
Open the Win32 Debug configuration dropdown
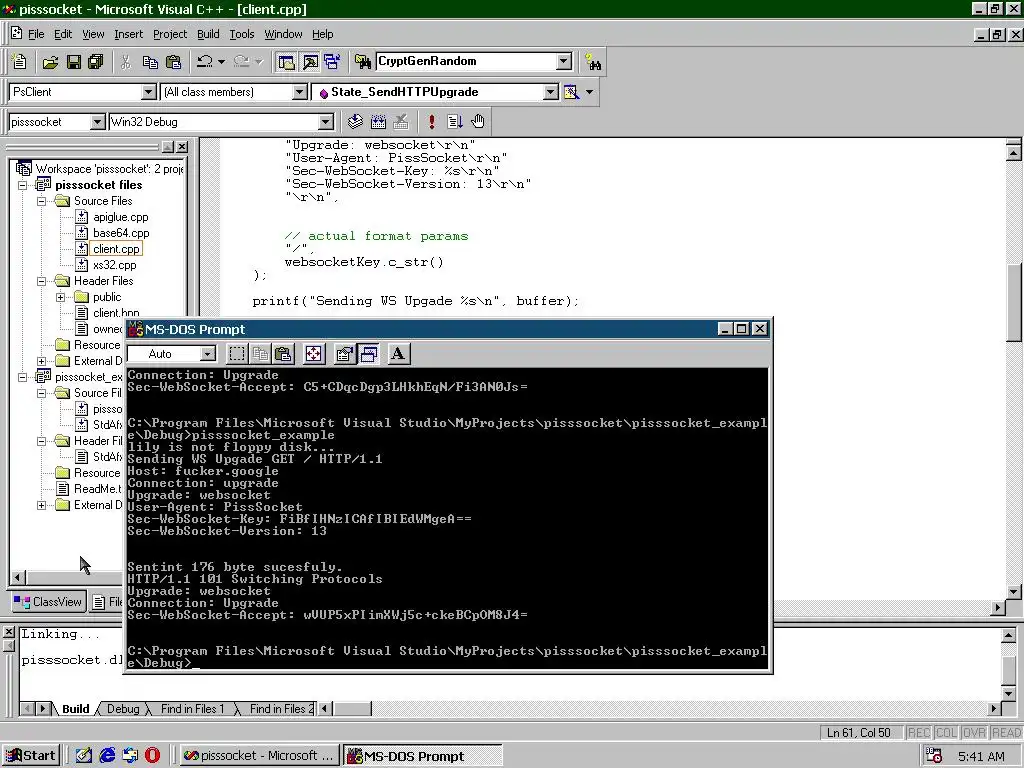pos(326,122)
